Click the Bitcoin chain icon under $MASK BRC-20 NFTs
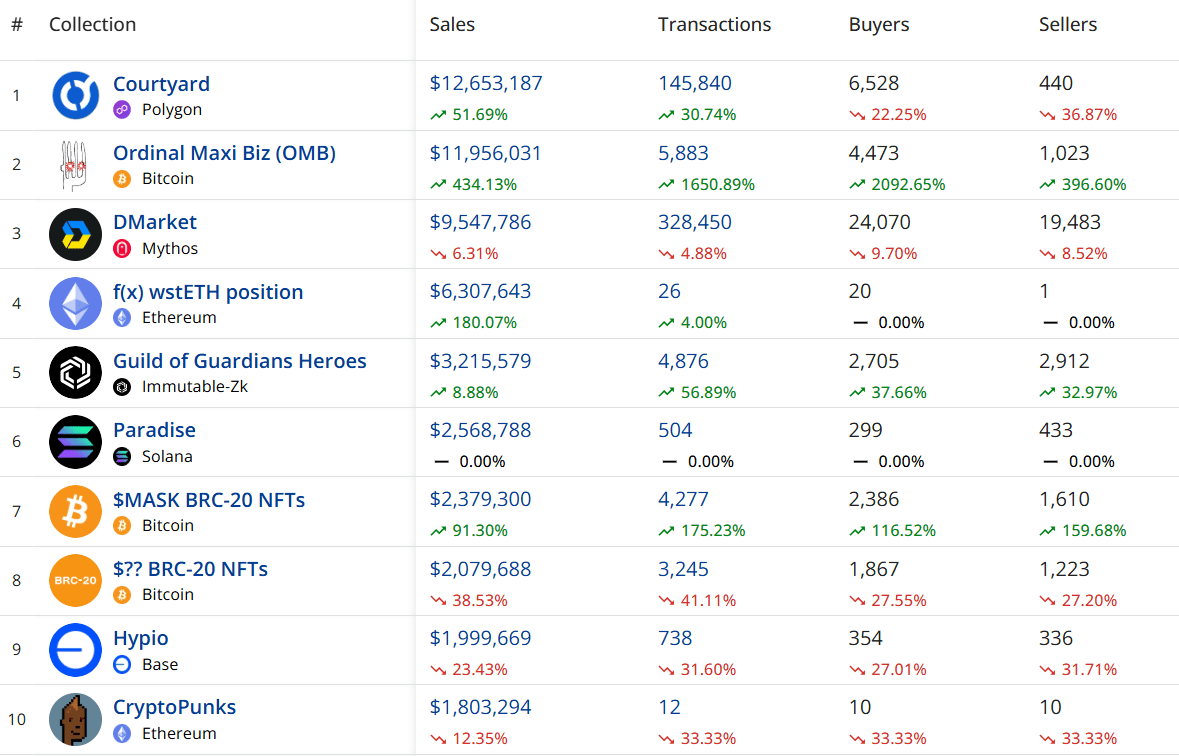This screenshot has height=756, width=1179. click(122, 526)
